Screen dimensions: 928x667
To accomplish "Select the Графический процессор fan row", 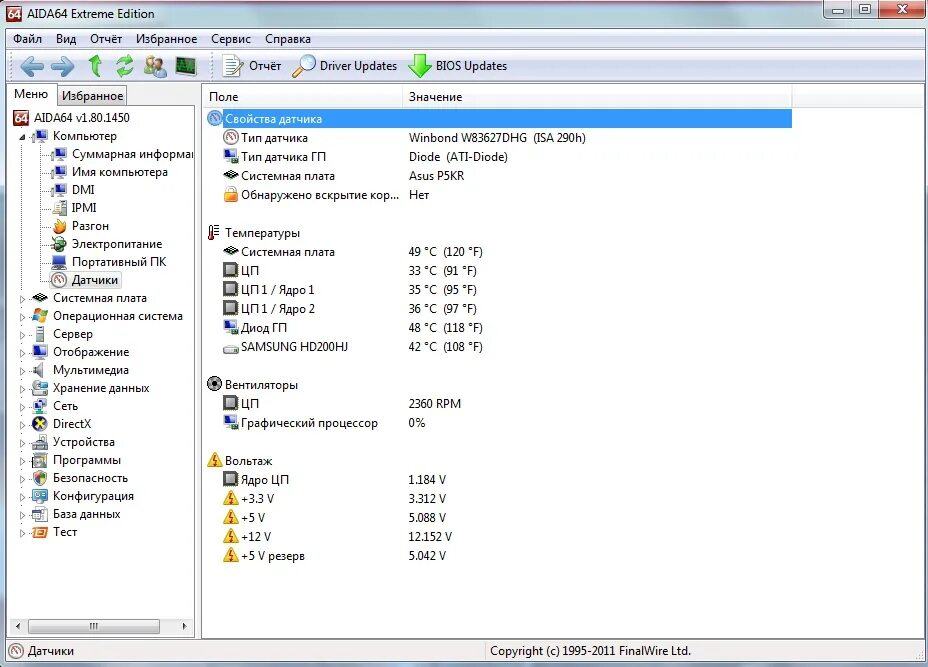I will (498, 423).
